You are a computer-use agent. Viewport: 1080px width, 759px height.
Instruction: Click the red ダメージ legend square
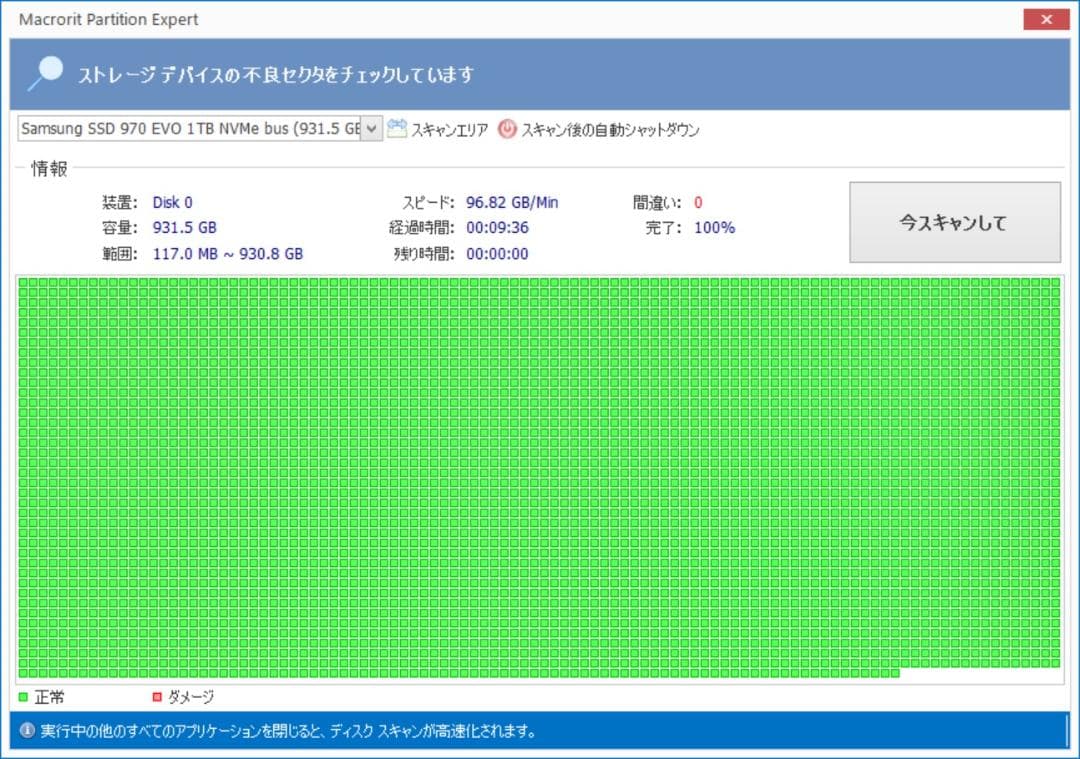[155, 697]
